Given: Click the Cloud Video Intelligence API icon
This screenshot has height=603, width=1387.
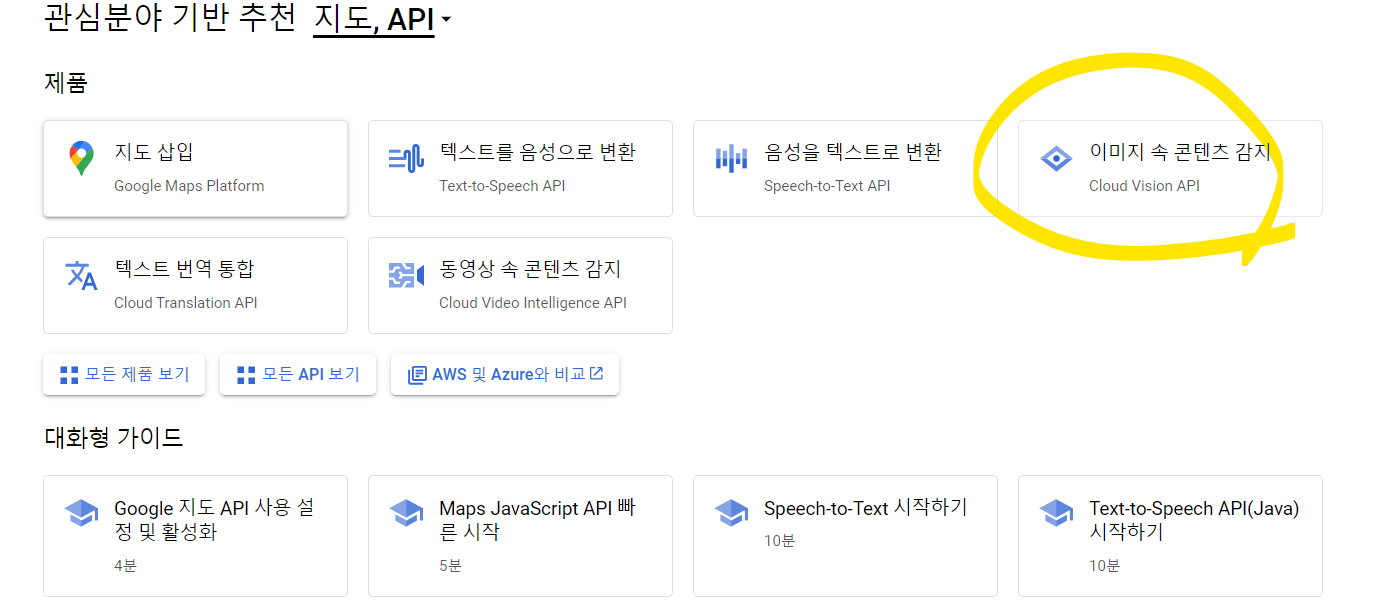Looking at the screenshot, I should [406, 275].
